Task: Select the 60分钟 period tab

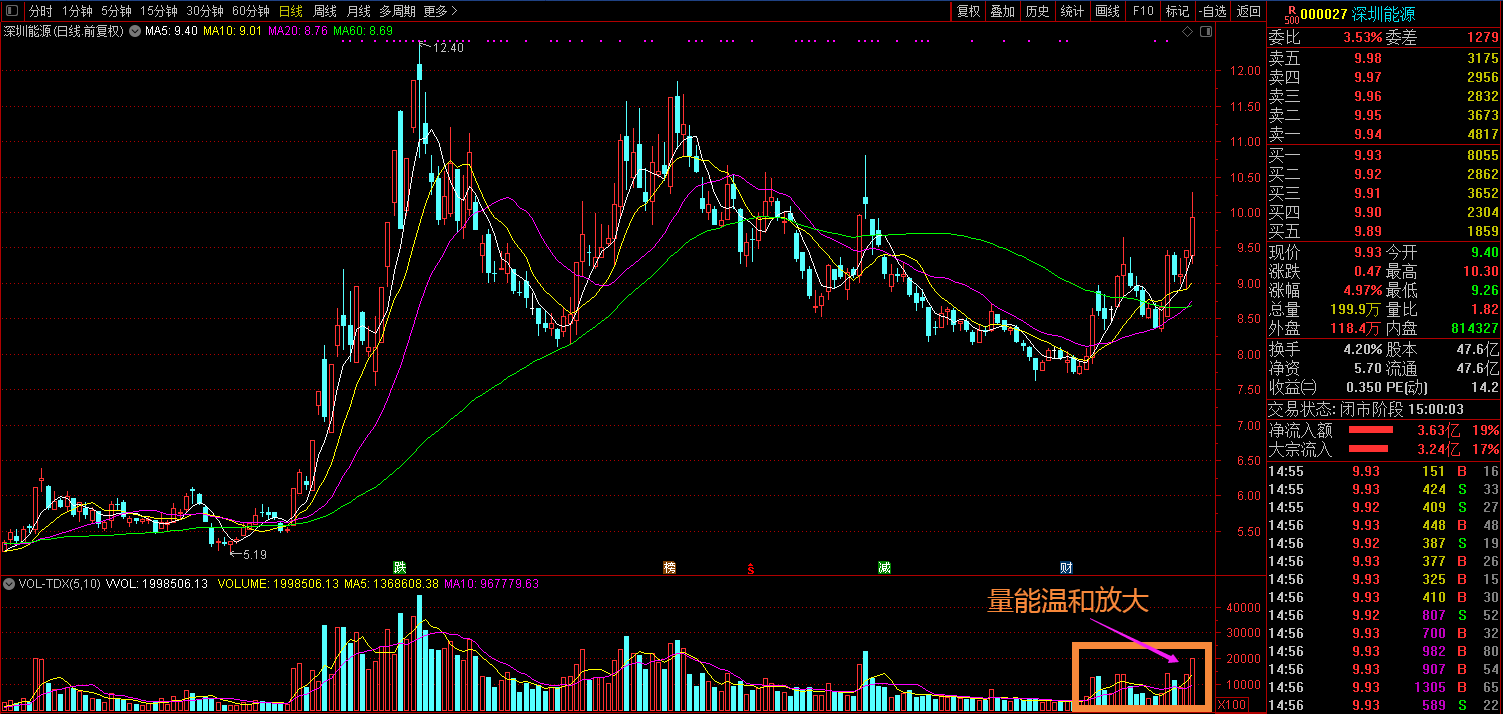Action: (250, 12)
